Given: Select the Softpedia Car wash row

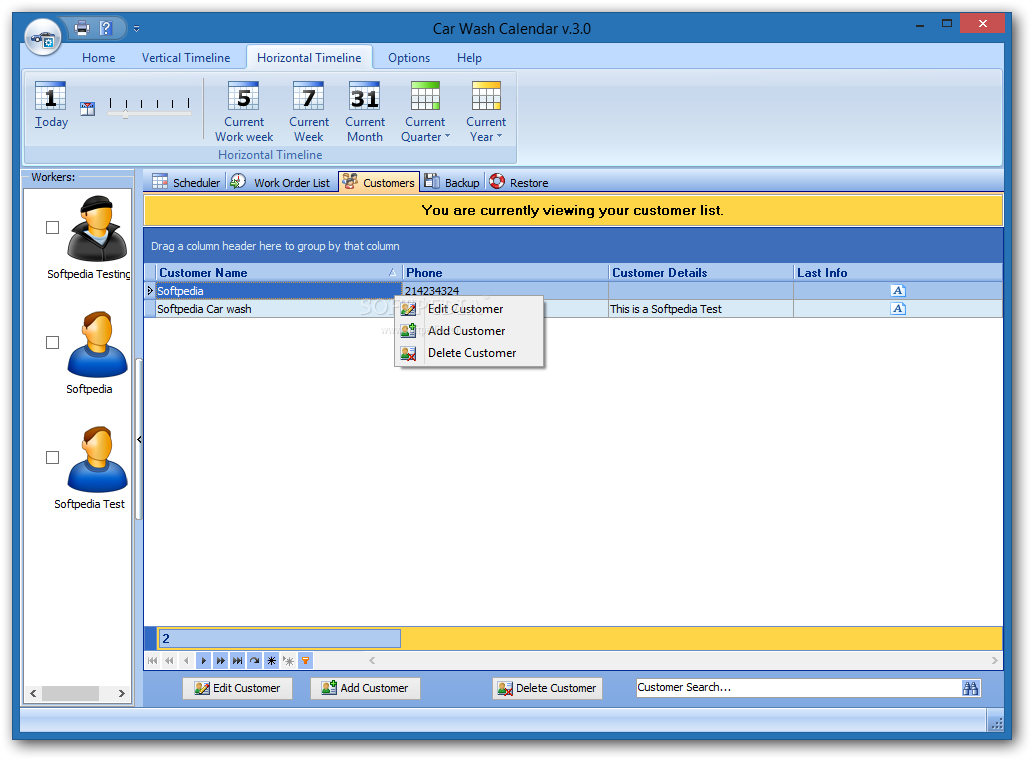Looking at the screenshot, I should click(x=573, y=309).
